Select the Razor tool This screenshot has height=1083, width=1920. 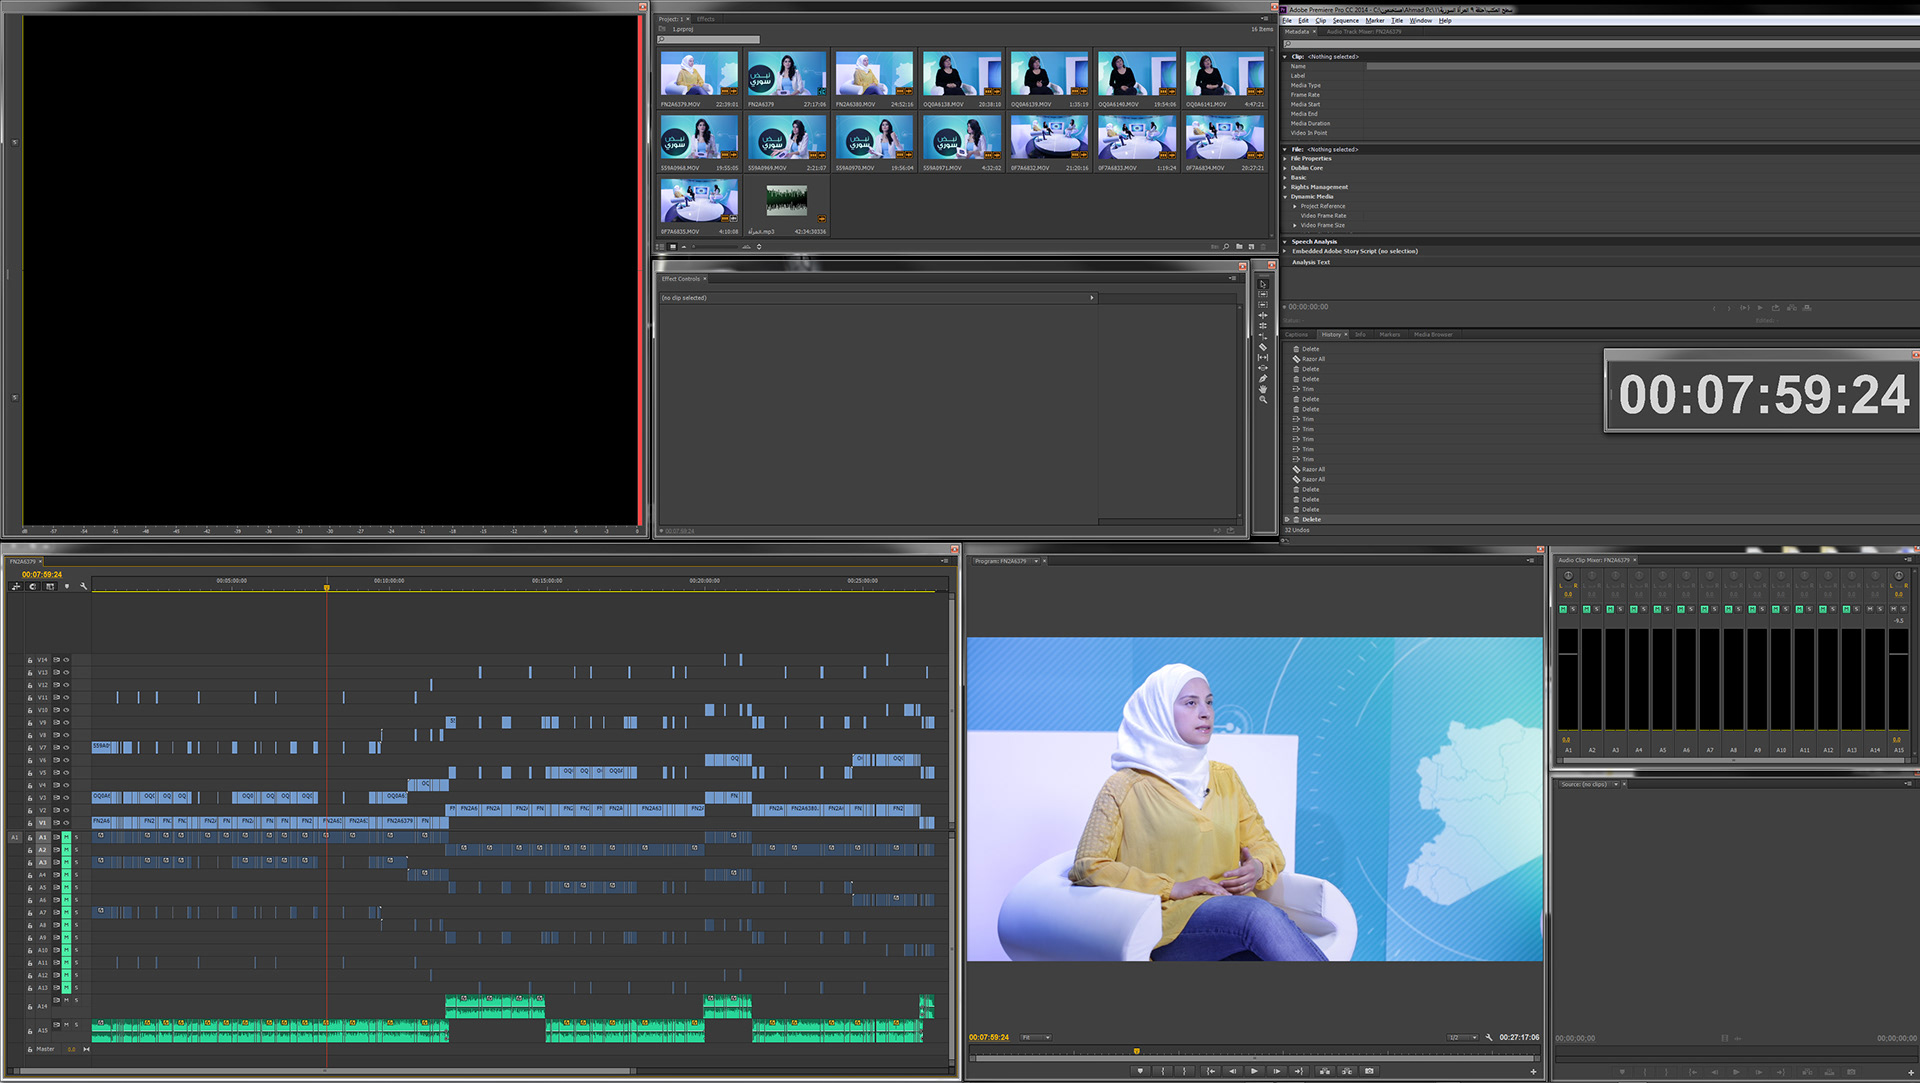tap(1263, 347)
